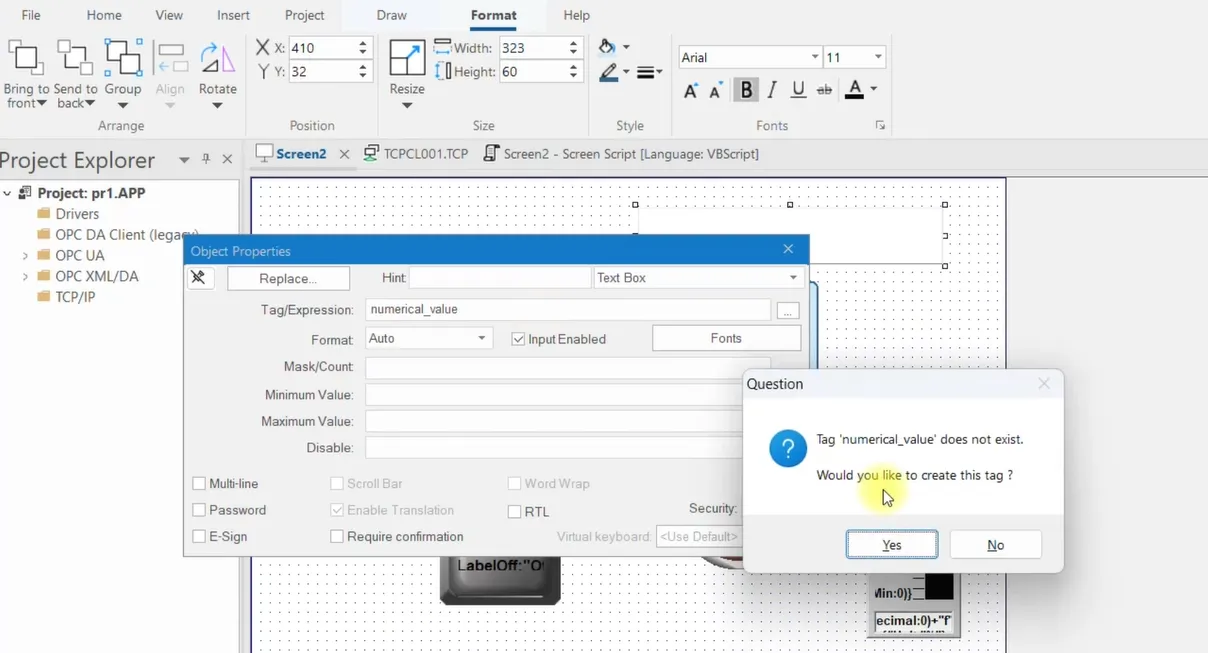Click the pin icon in Object Properties
The width and height of the screenshot is (1208, 653).
click(199, 278)
